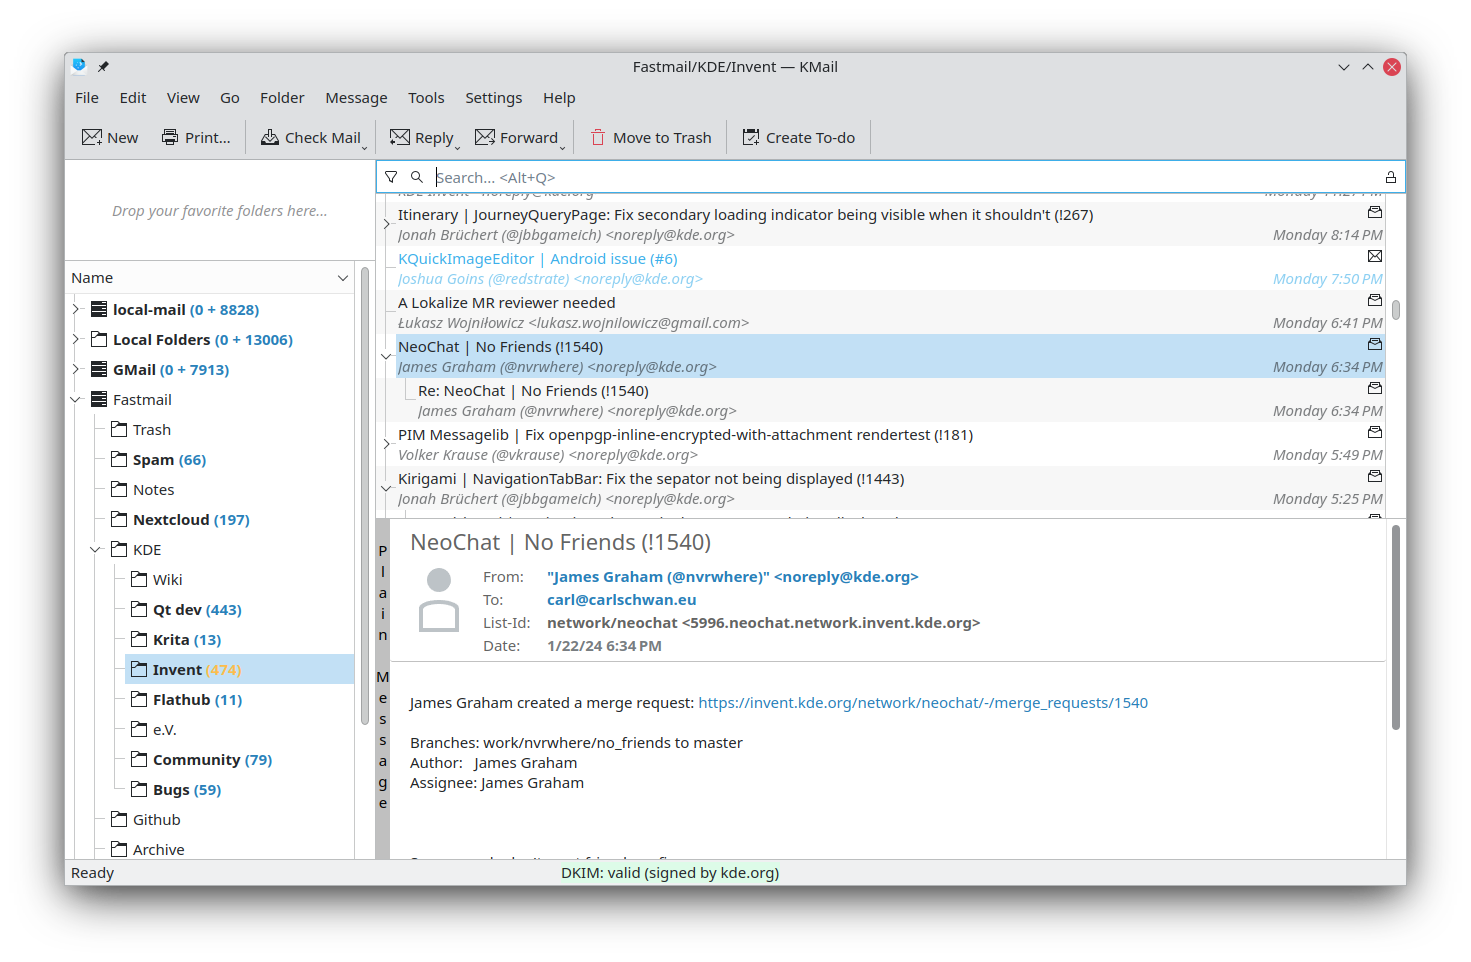Move the message to Trash
This screenshot has width=1471, height=962.
pos(650,137)
